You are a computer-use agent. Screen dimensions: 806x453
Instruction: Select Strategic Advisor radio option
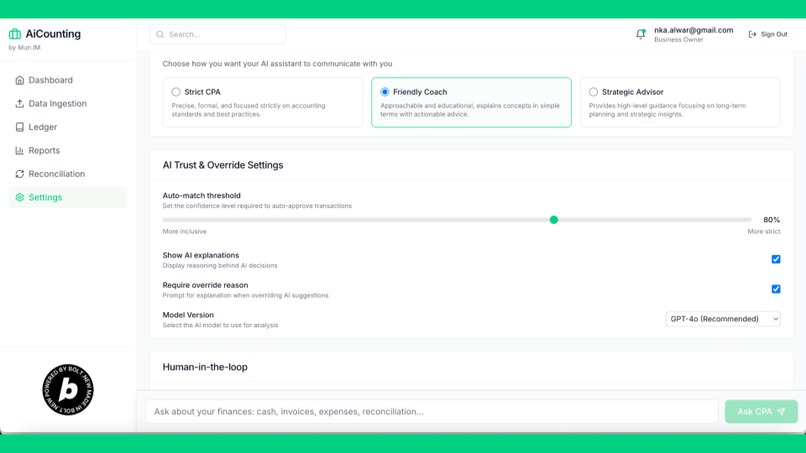[593, 92]
